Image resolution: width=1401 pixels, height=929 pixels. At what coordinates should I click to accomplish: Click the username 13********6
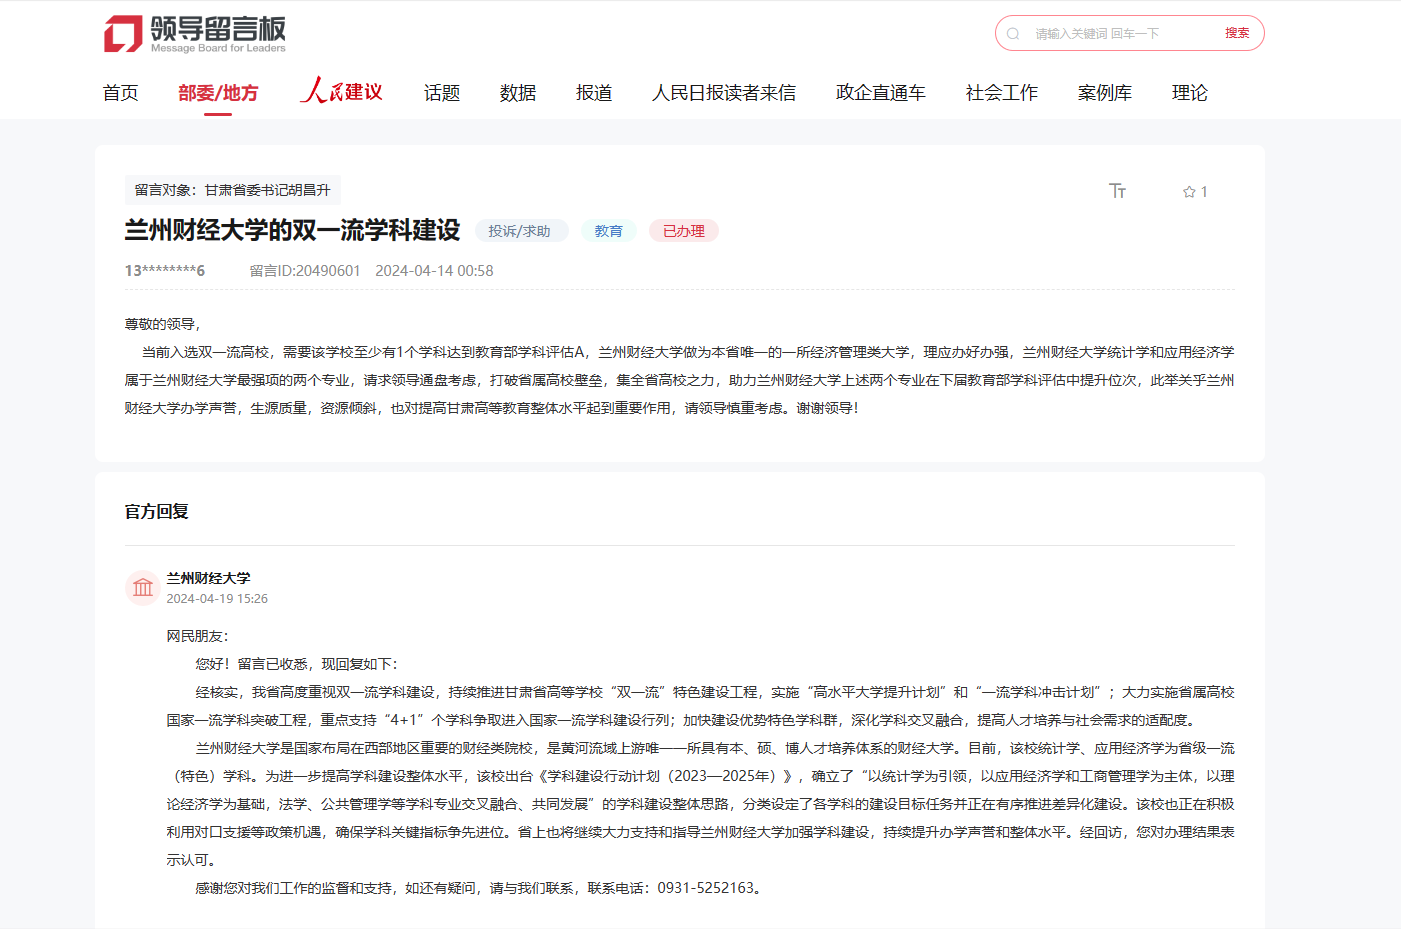click(165, 271)
